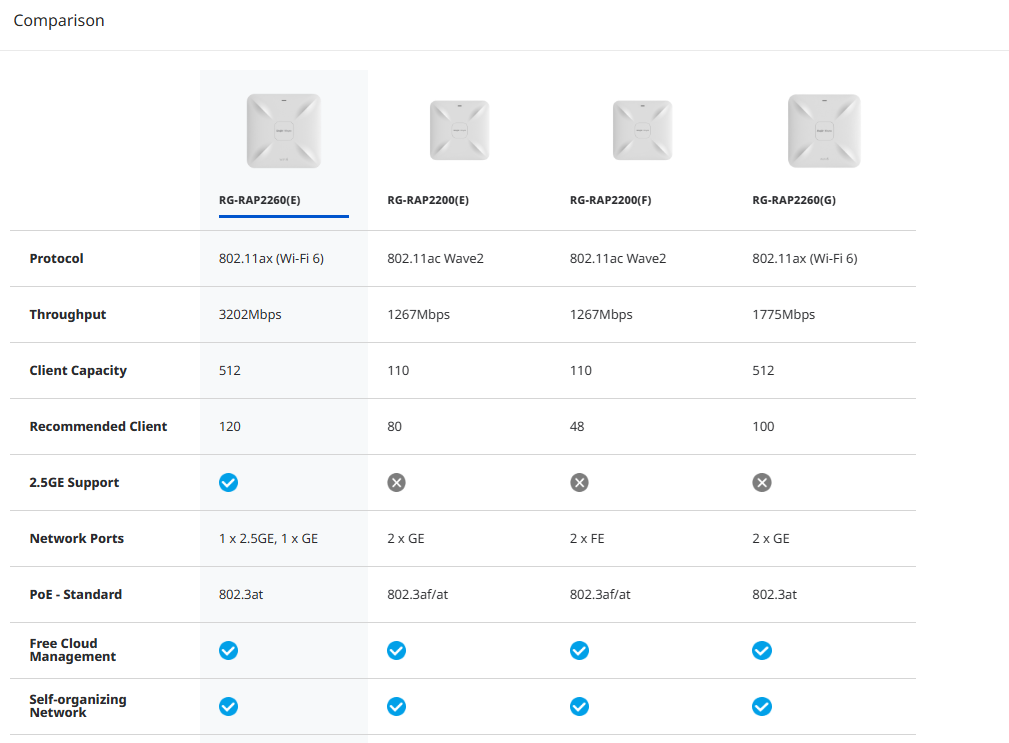
Task: Click 2 x GE ports for RG-RAP2260(G)
Action: coord(770,538)
